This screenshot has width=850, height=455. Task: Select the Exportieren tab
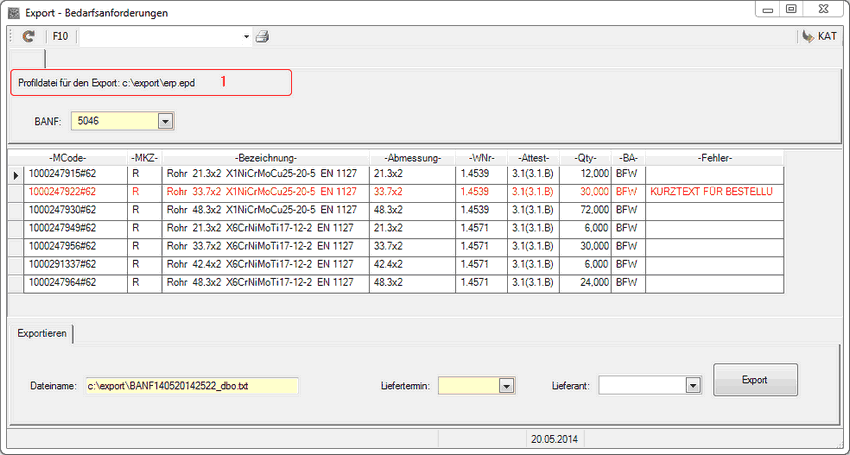click(42, 333)
